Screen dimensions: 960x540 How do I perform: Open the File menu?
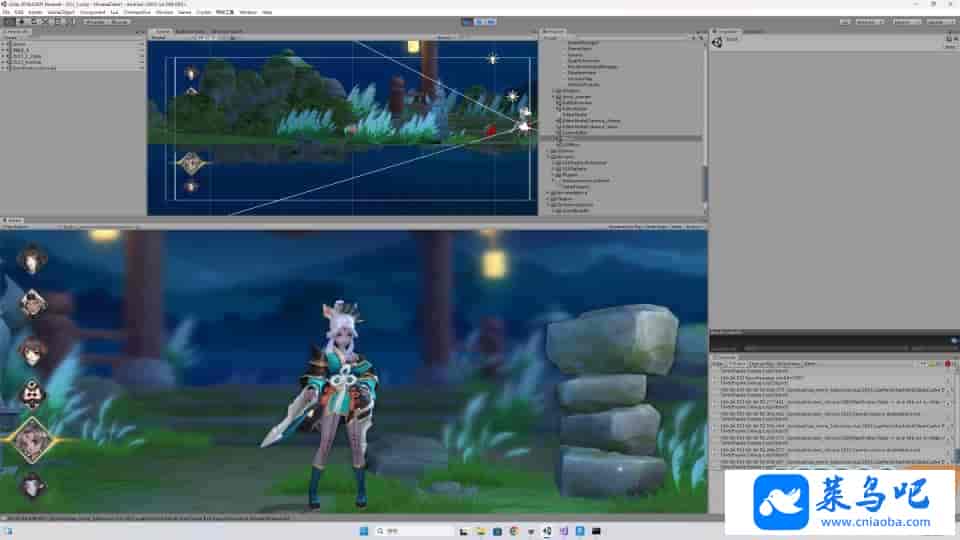pos(6,12)
